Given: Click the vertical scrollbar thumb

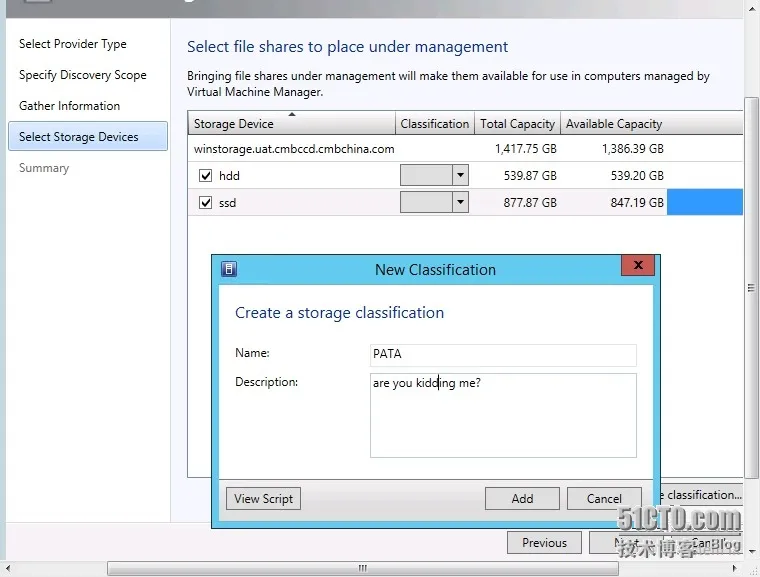Looking at the screenshot, I should click(751, 288).
